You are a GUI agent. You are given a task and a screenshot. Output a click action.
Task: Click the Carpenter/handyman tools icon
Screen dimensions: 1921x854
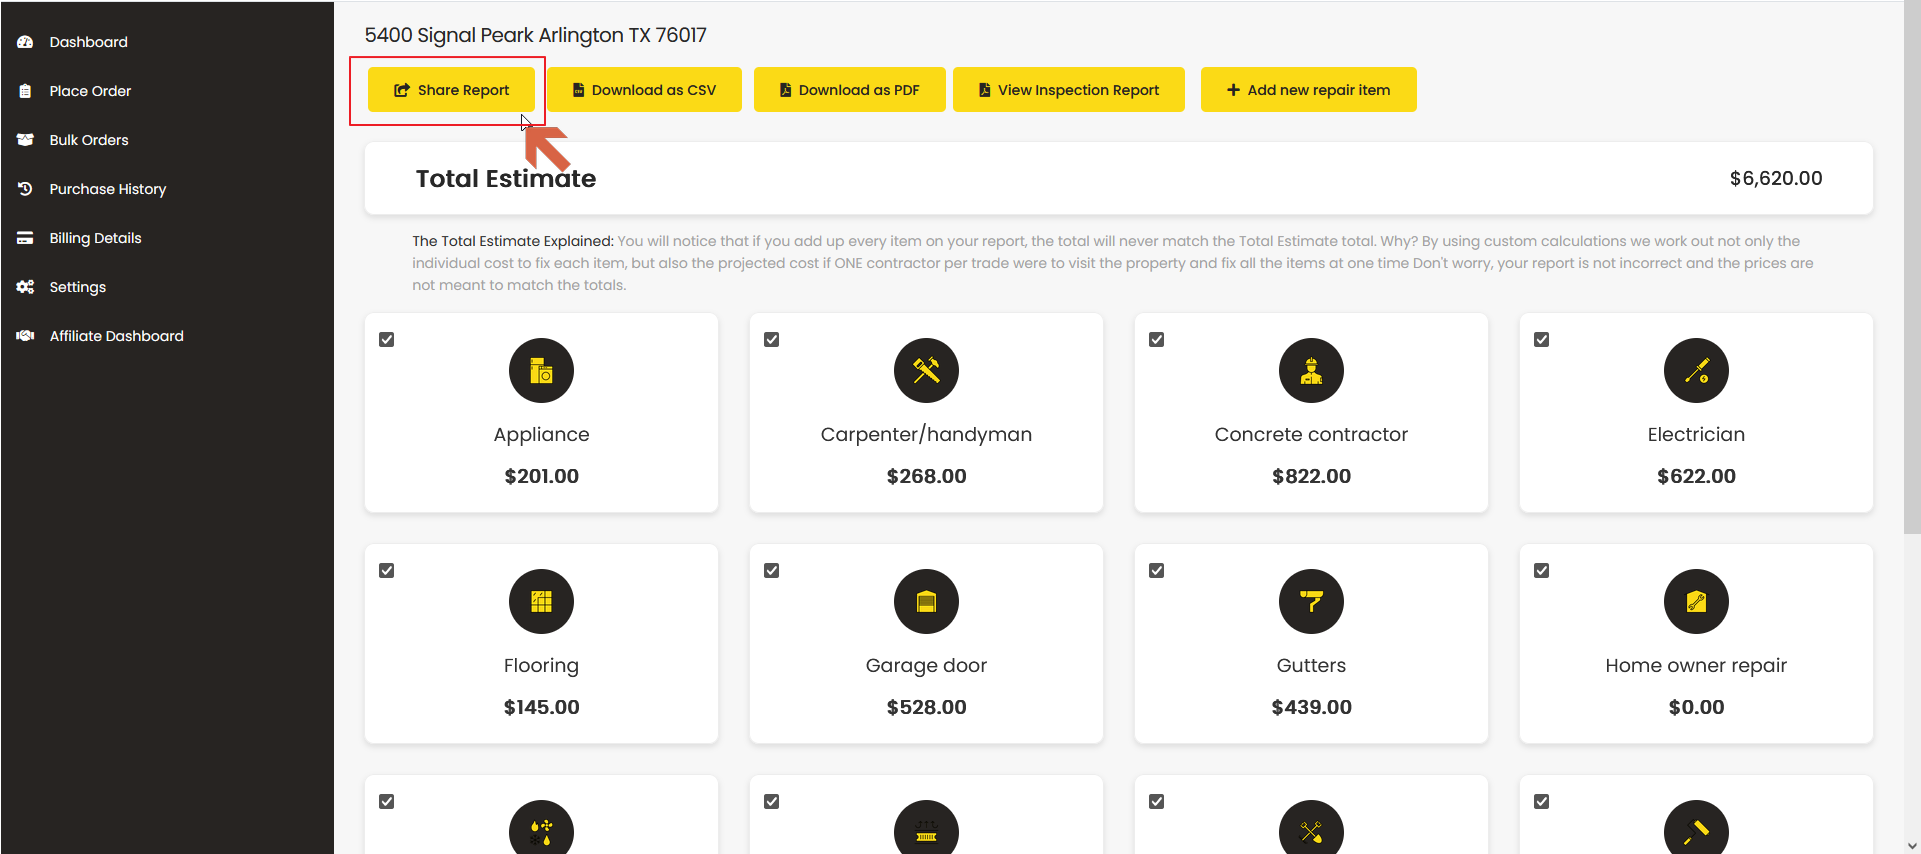pyautogui.click(x=926, y=371)
